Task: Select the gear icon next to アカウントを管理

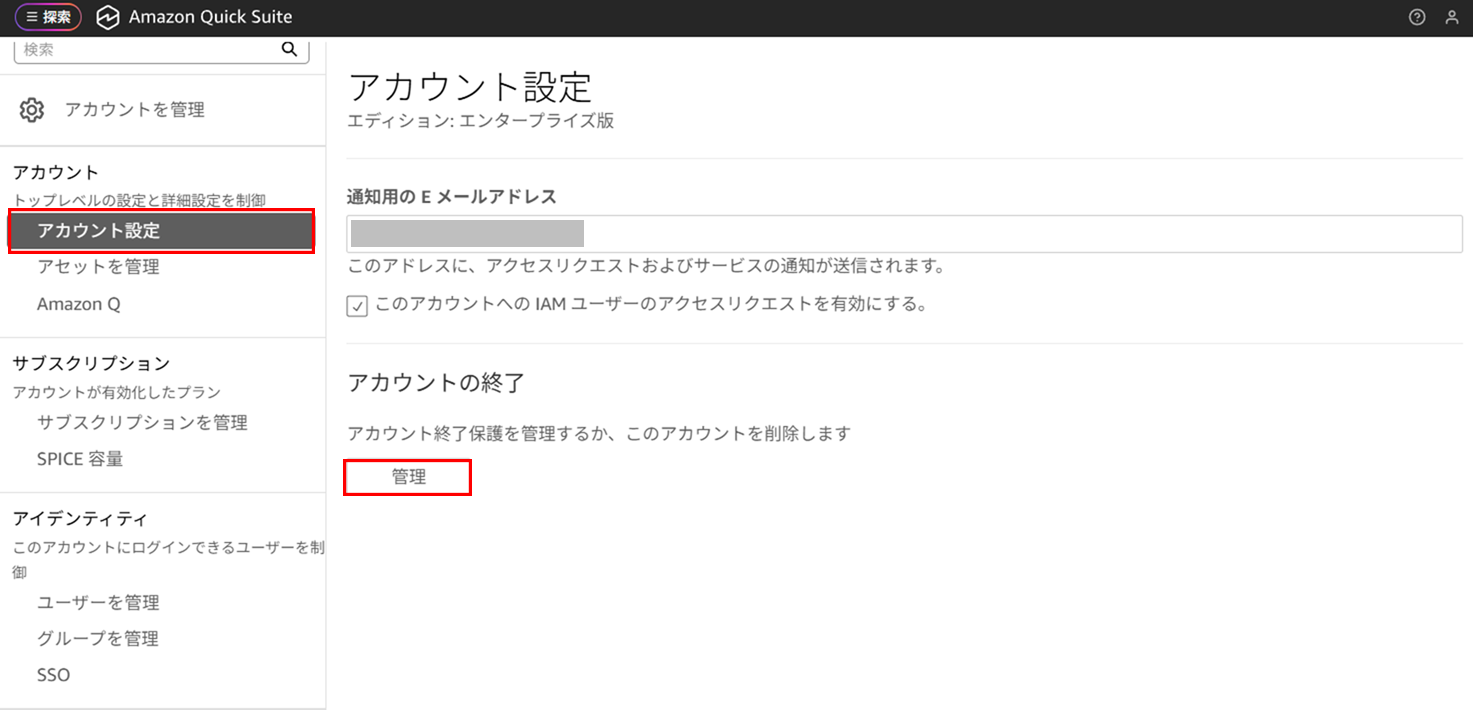Action: pos(31,109)
